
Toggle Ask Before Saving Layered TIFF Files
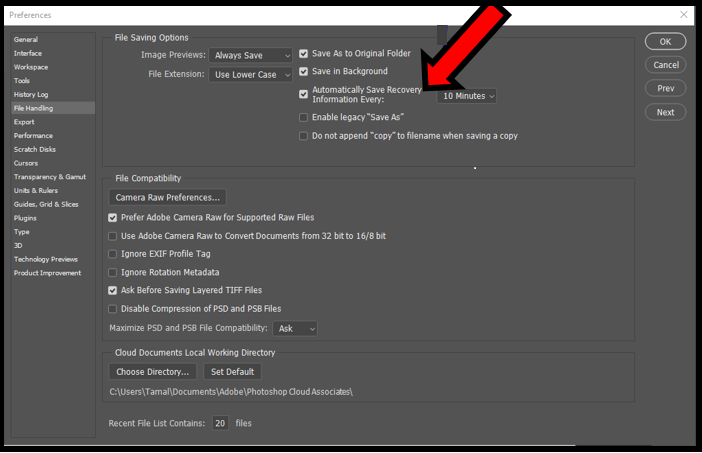112,290
